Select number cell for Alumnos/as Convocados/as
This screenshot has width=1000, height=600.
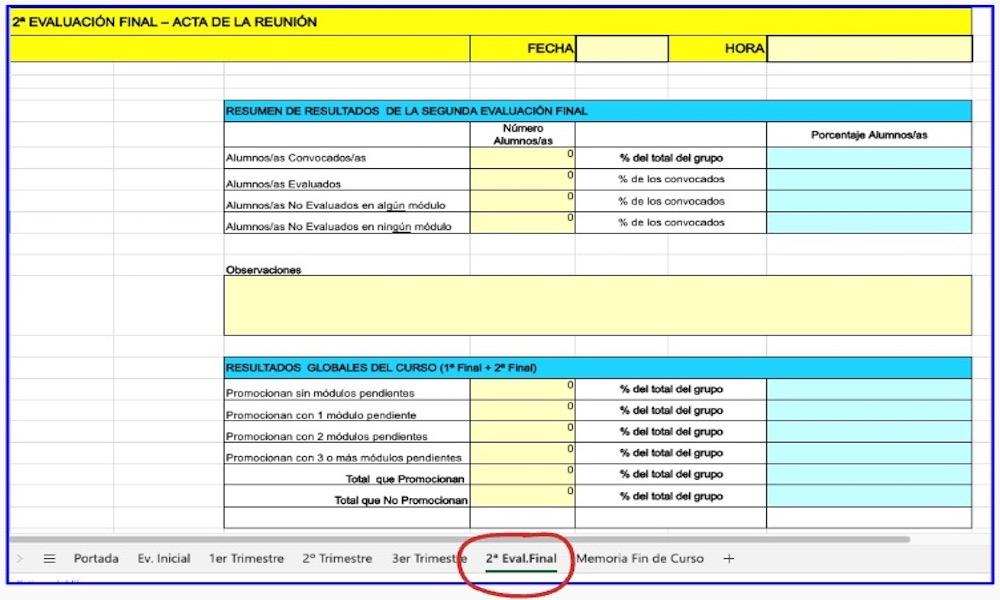pyautogui.click(x=522, y=158)
